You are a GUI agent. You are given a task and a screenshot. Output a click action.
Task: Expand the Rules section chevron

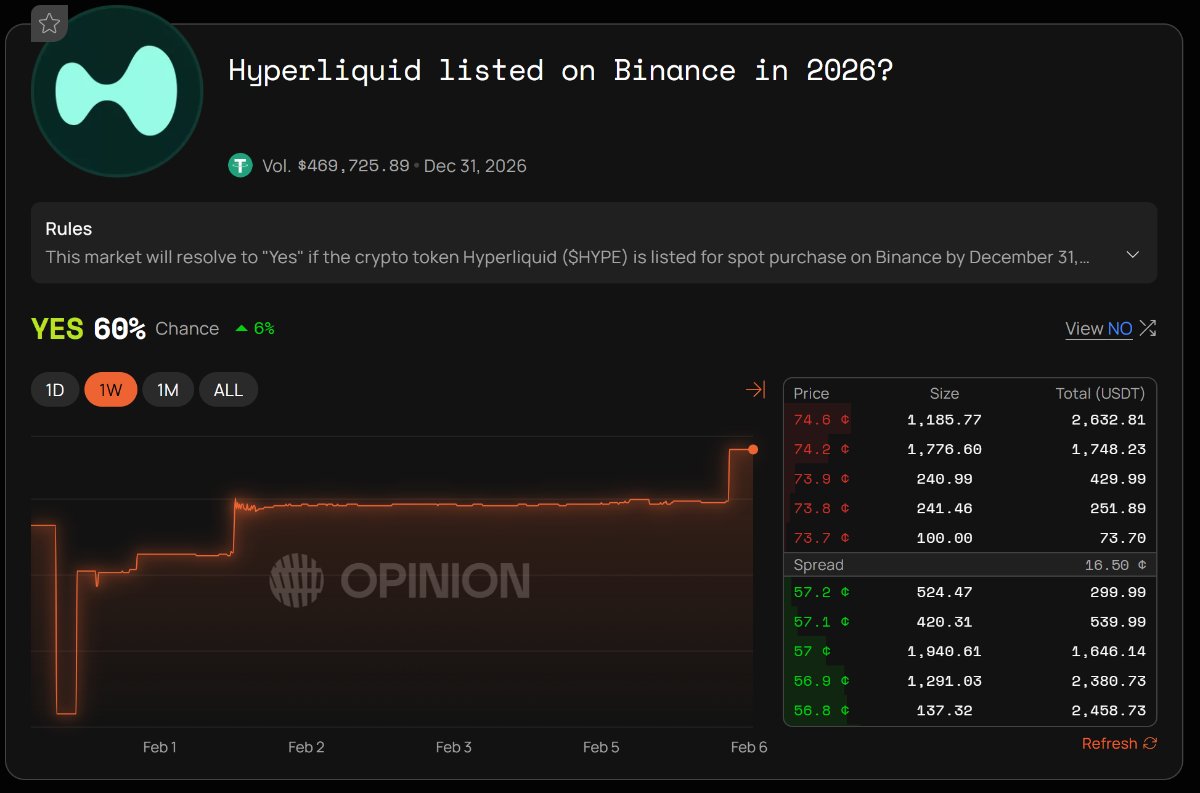click(x=1132, y=254)
